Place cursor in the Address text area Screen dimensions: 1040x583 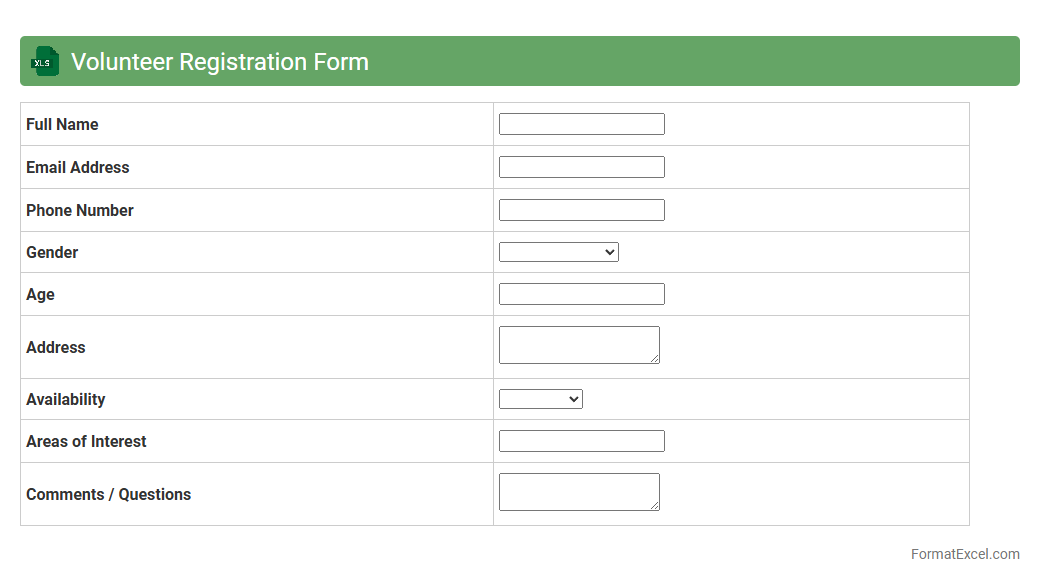[578, 345]
